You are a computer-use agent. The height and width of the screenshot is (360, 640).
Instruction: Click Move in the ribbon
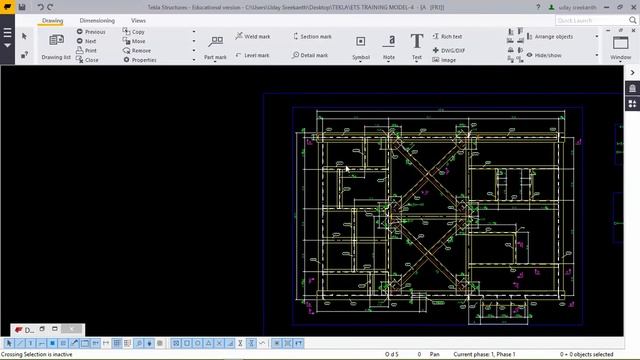pyautogui.click(x=134, y=41)
